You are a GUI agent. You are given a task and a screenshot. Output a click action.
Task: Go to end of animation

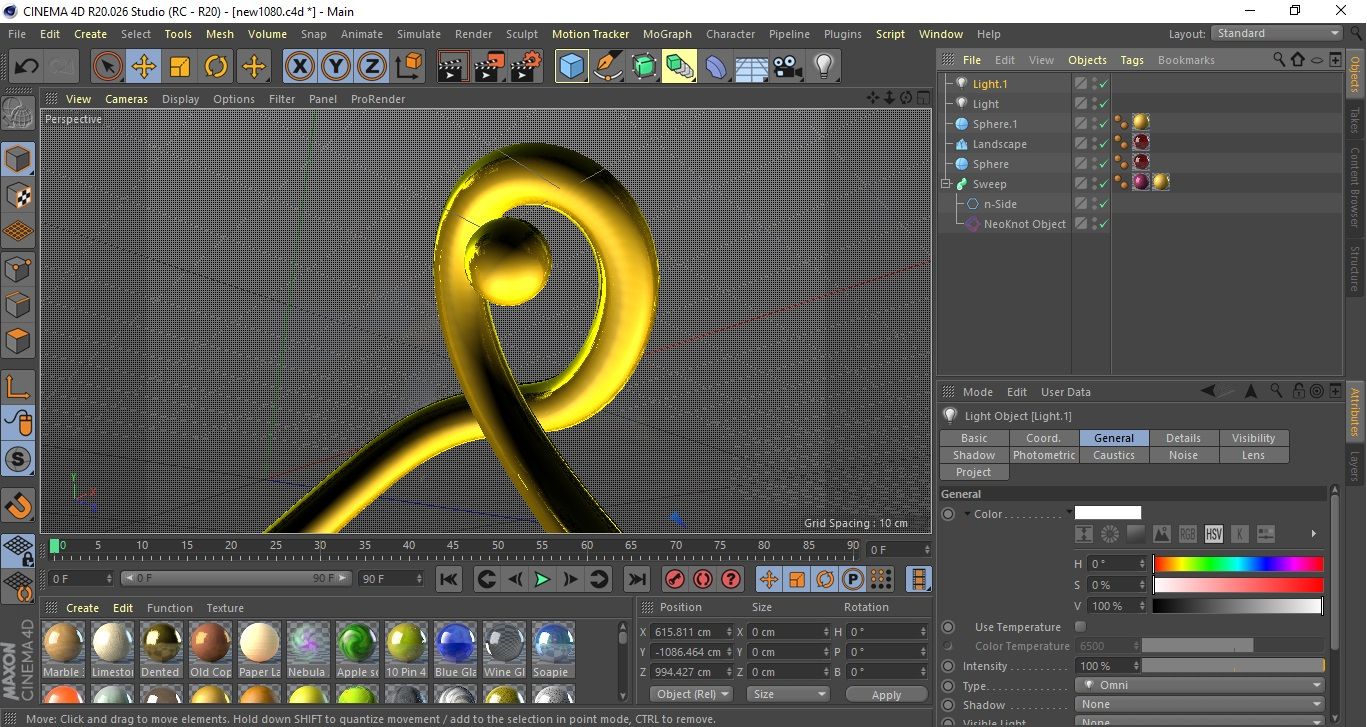point(636,579)
